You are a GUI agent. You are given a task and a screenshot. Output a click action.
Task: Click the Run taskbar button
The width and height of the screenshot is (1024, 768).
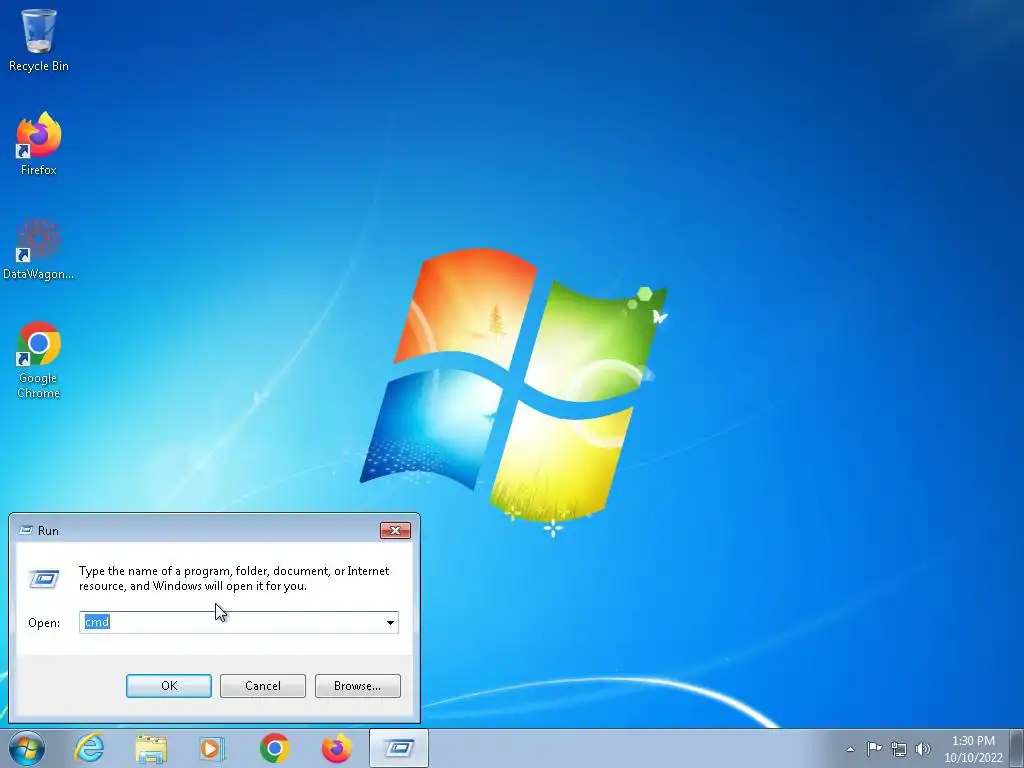click(399, 748)
